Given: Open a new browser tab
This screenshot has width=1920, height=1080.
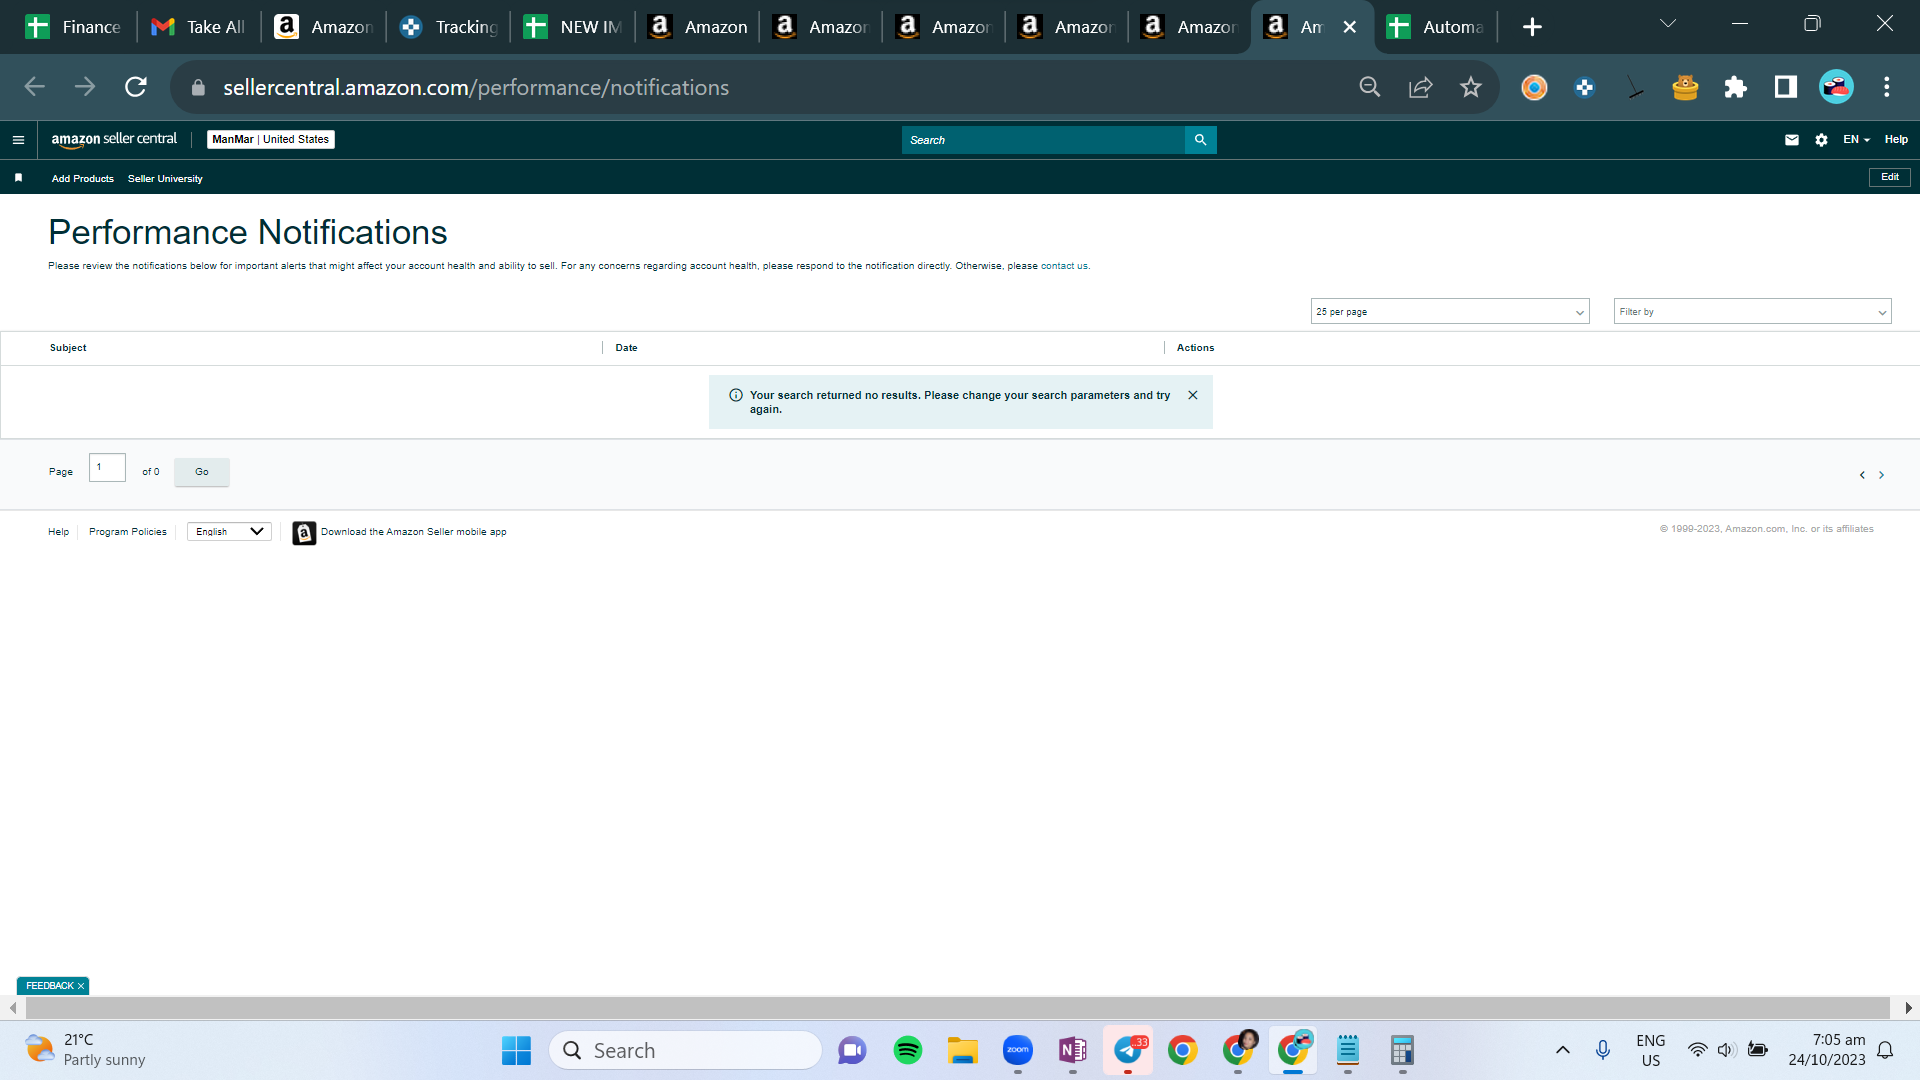Looking at the screenshot, I should (x=1532, y=27).
